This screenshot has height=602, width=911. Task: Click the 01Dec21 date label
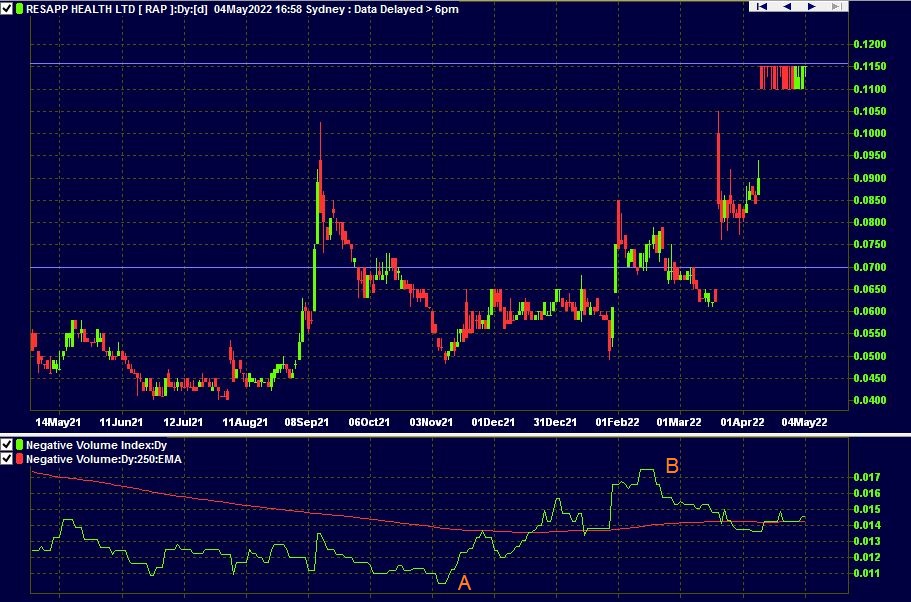coord(493,422)
